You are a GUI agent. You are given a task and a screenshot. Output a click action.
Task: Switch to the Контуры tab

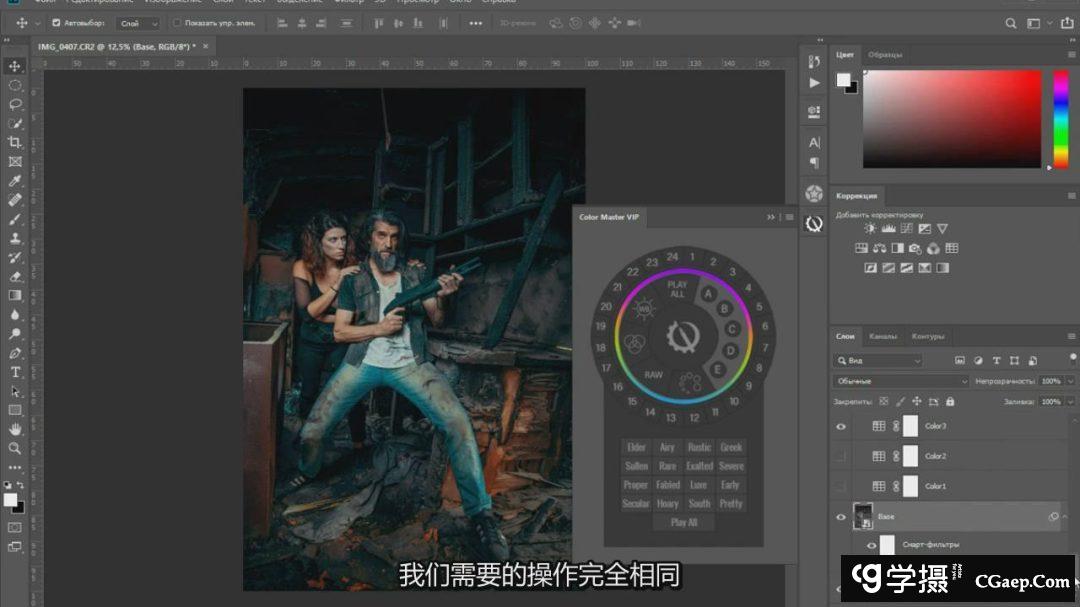click(x=927, y=337)
